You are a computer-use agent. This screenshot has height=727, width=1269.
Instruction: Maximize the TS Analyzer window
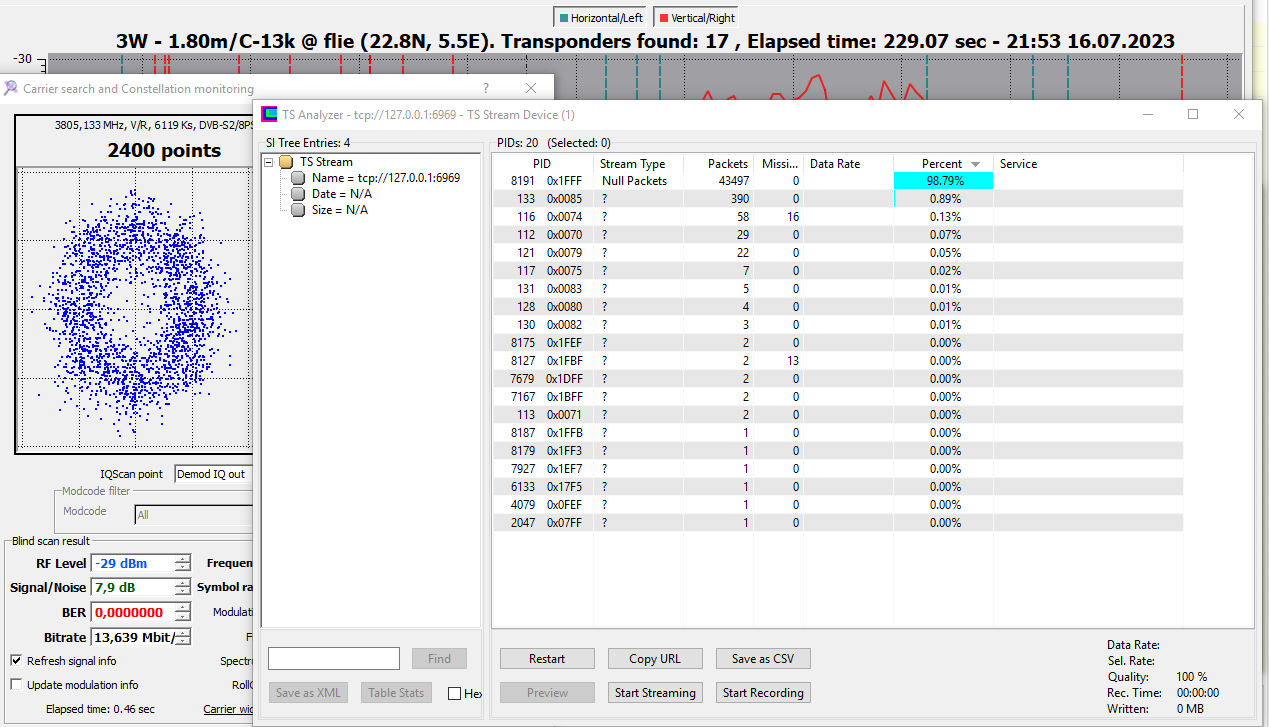click(x=1193, y=115)
